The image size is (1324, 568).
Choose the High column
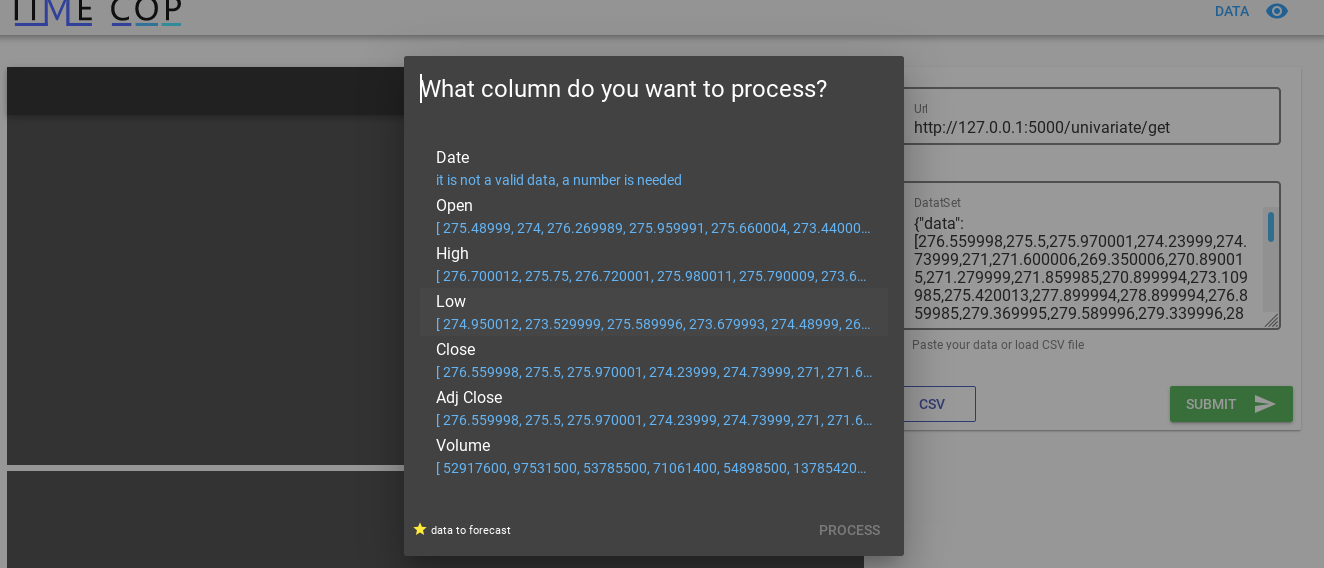pos(452,254)
